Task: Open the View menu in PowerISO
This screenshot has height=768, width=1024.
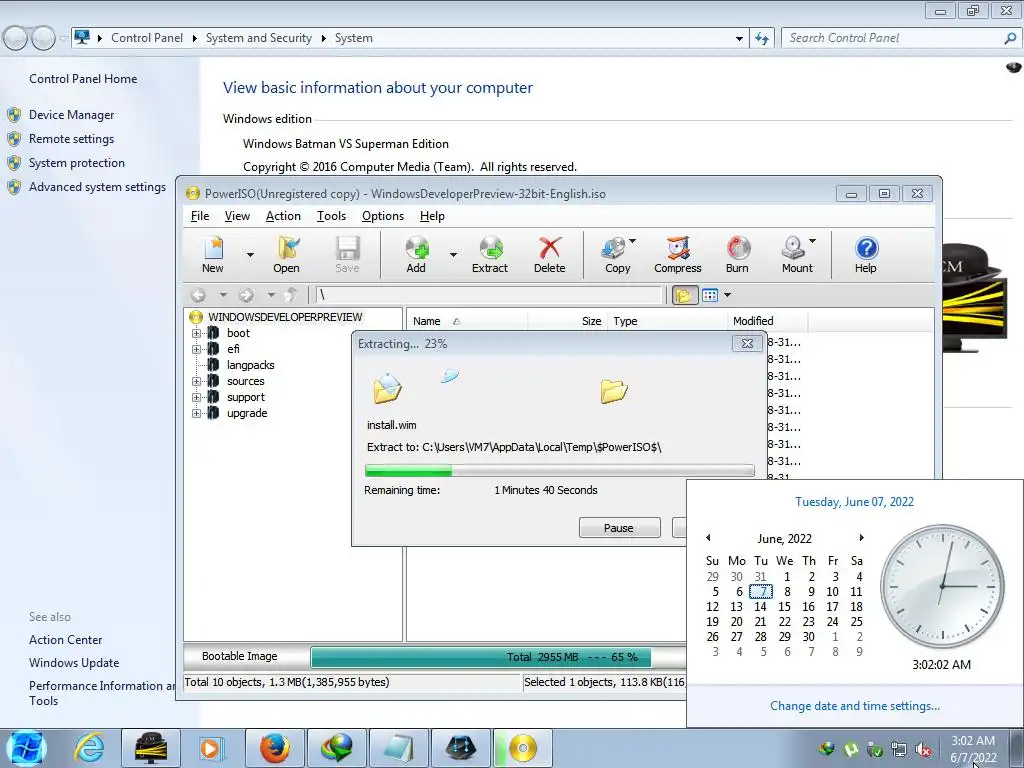Action: click(x=237, y=216)
